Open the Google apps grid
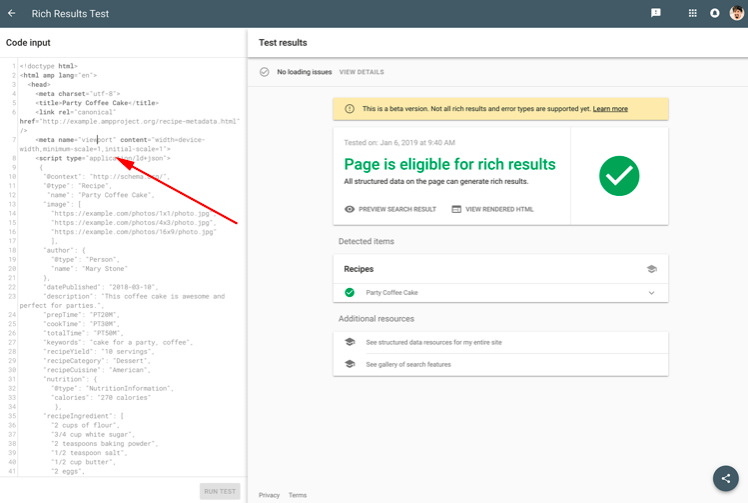Viewport: 748px width, 503px height. 693,13
